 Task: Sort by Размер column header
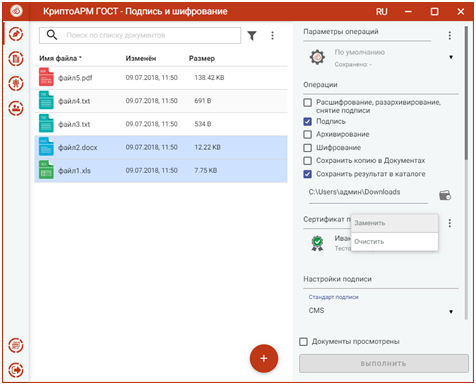pos(202,58)
